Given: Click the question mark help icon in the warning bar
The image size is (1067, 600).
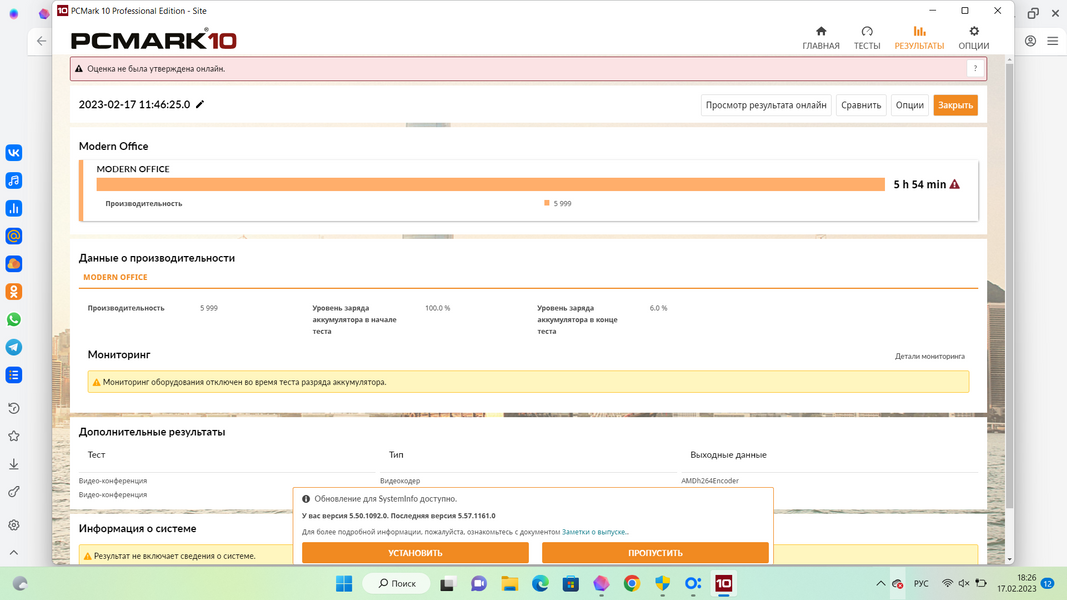Looking at the screenshot, I should pos(974,69).
